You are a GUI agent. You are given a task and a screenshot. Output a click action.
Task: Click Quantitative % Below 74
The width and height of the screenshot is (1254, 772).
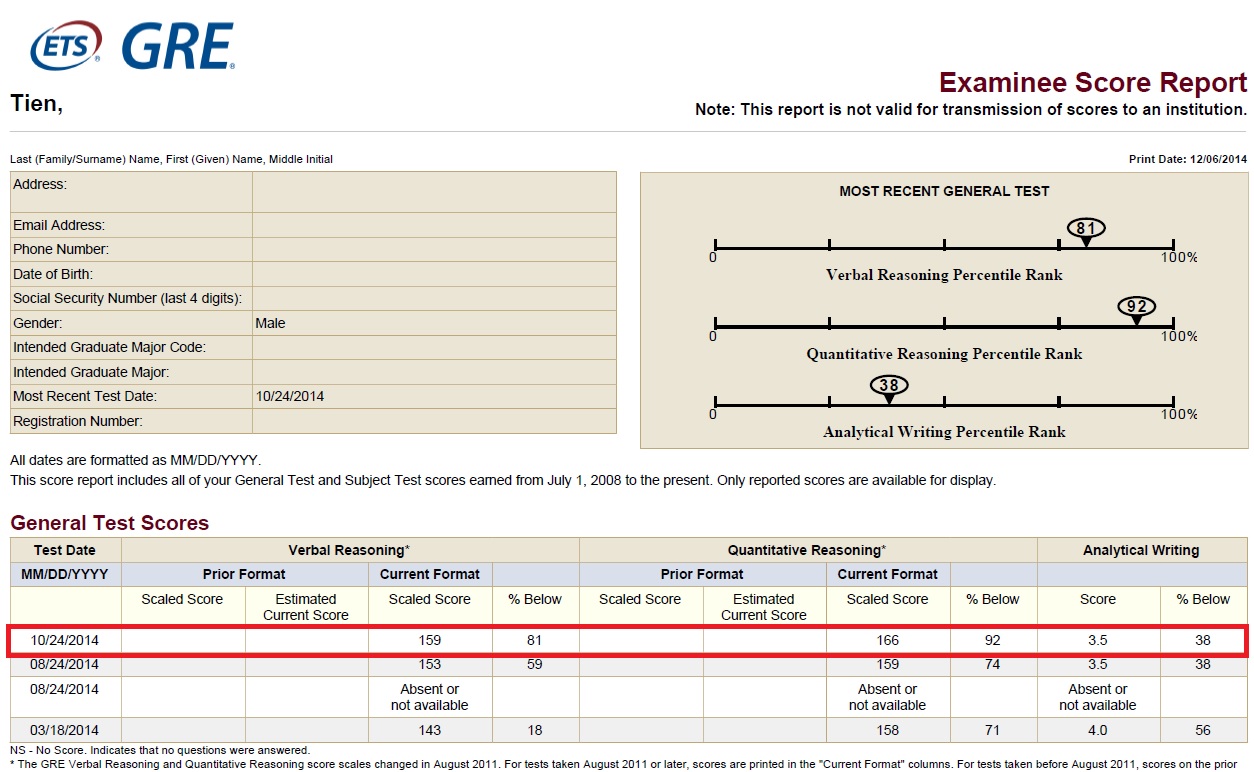993,664
